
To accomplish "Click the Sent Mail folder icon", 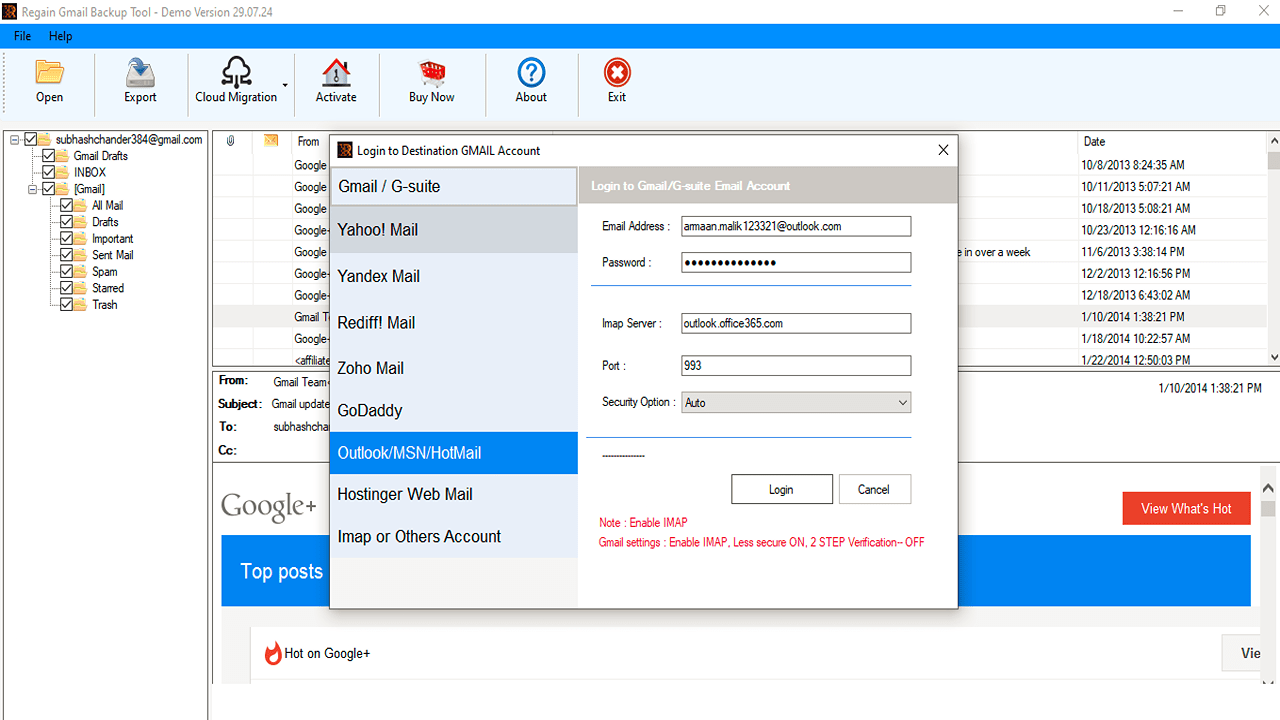I will 82,255.
